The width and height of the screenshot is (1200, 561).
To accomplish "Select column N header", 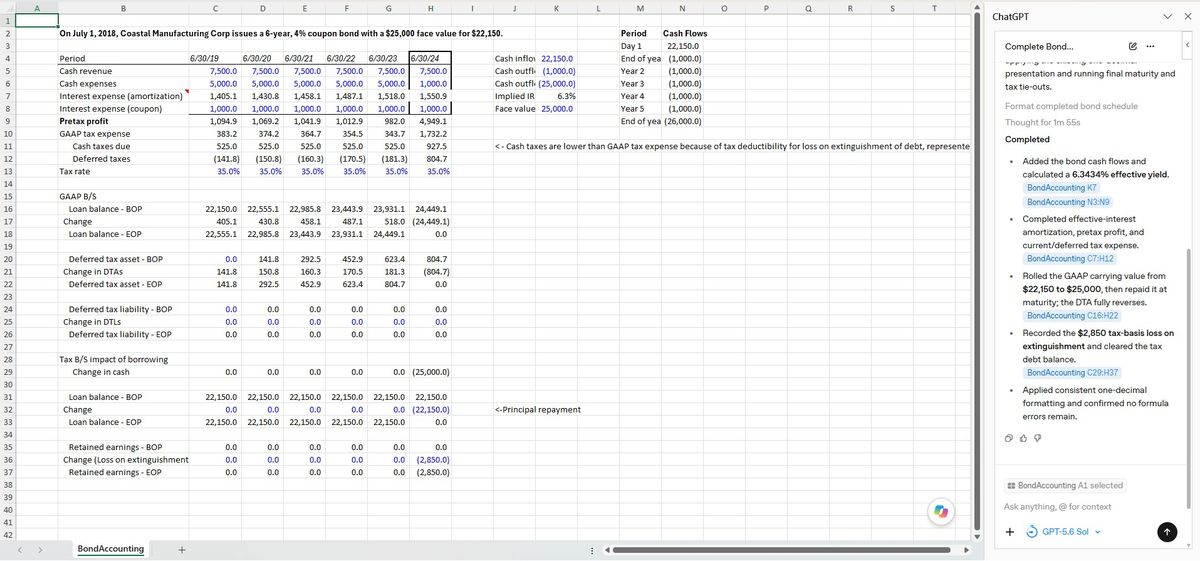I will [x=681, y=9].
